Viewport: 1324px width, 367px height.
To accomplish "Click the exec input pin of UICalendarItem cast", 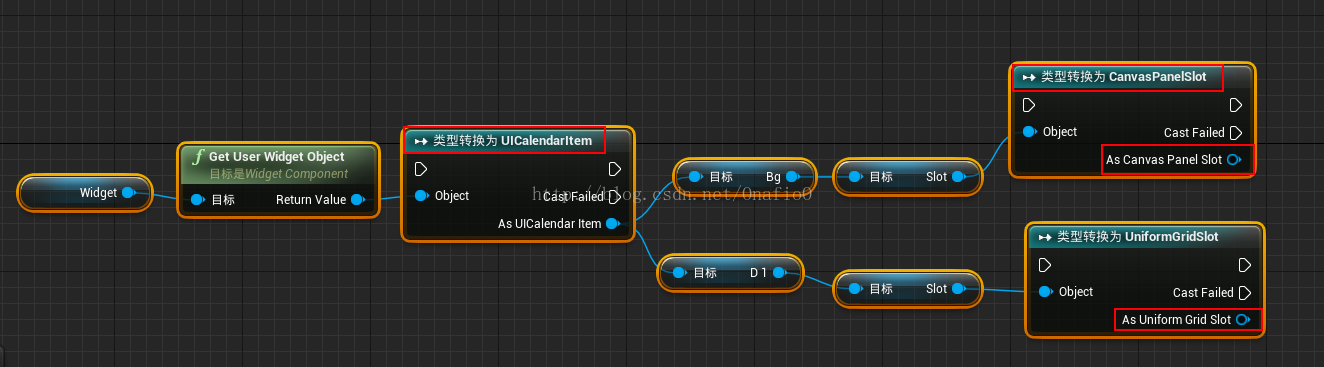I will pyautogui.click(x=421, y=169).
